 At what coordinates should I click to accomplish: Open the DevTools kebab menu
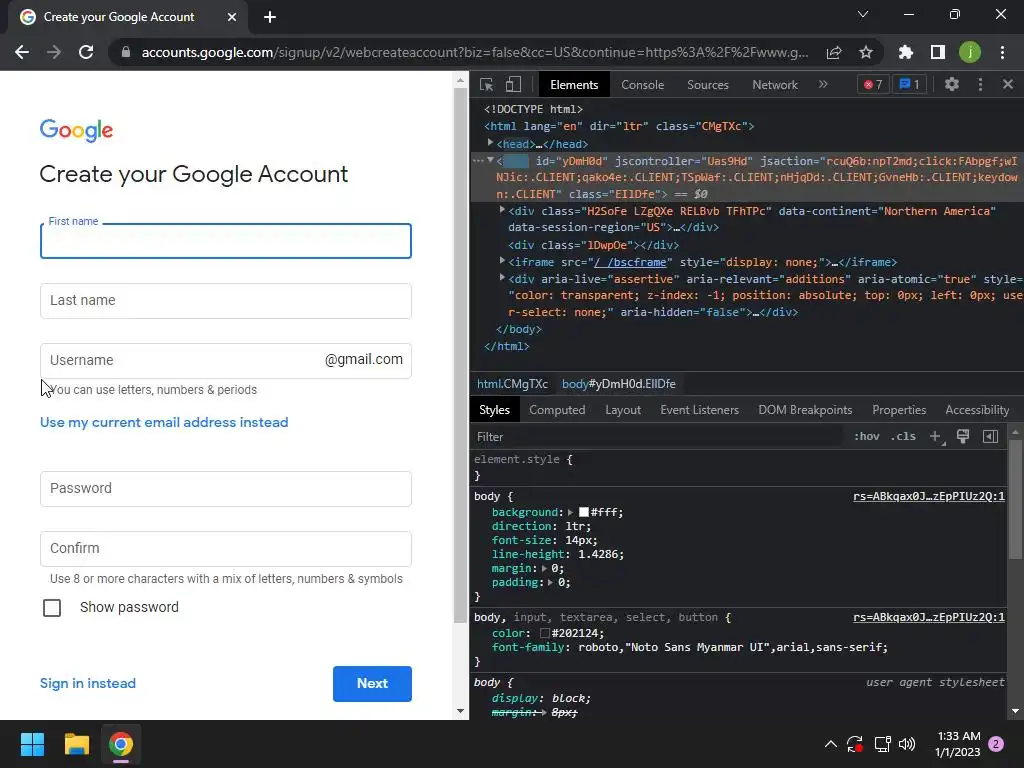[x=980, y=84]
